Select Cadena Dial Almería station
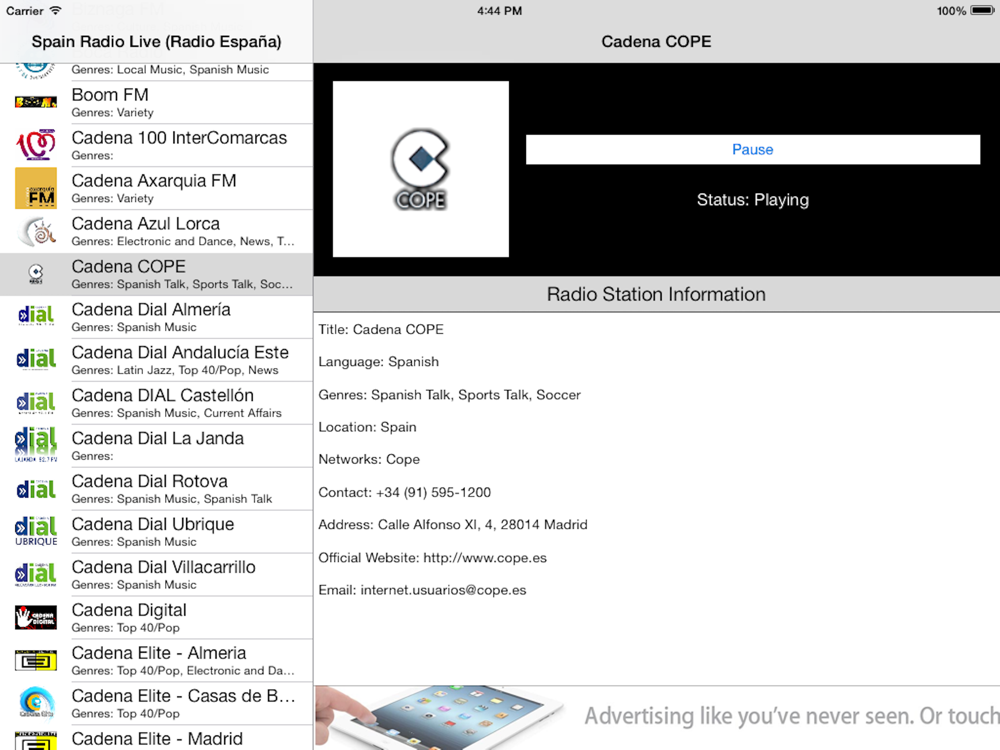This screenshot has width=1000, height=750. tap(156, 317)
